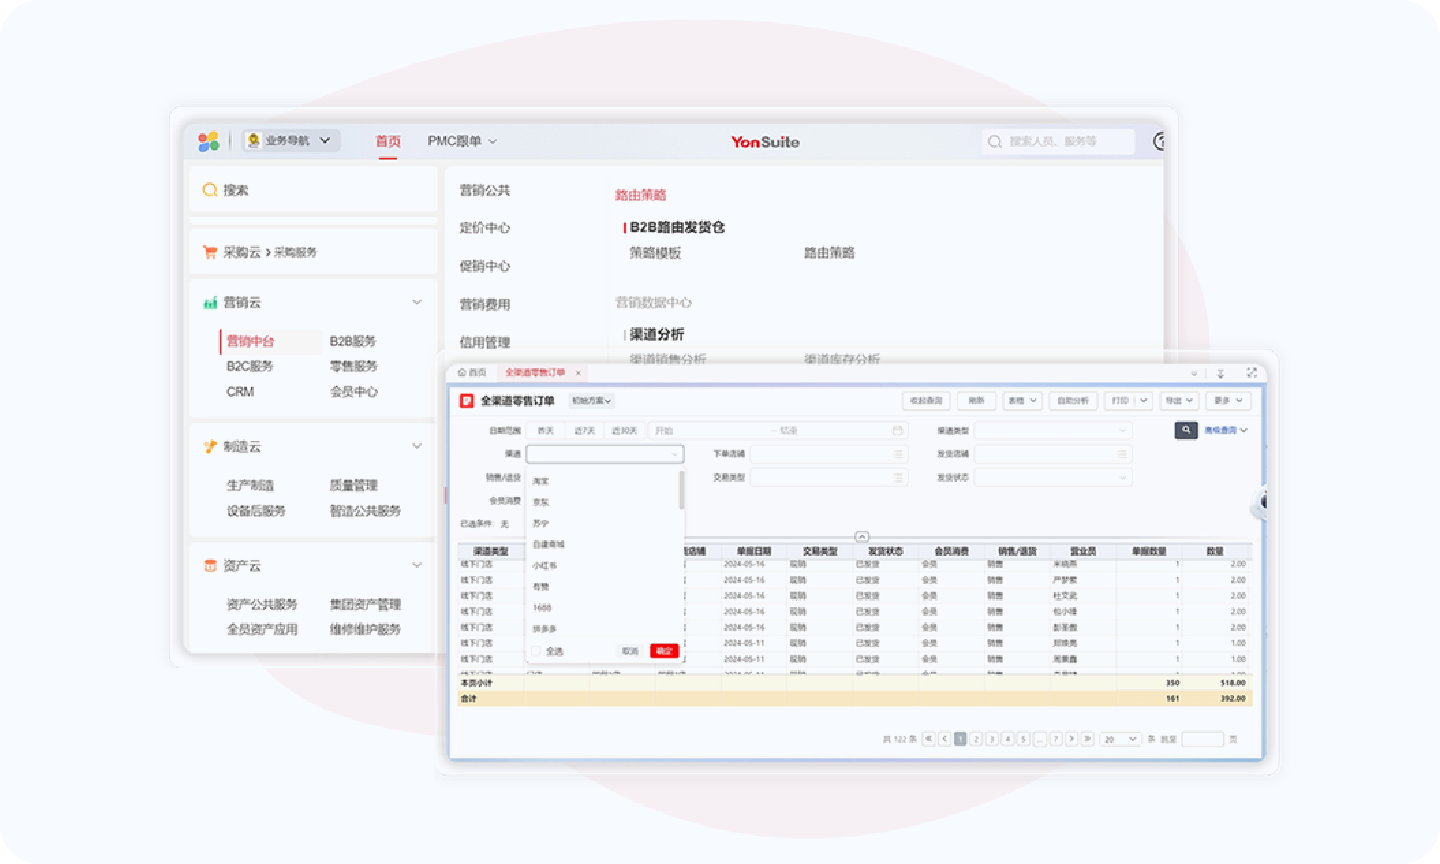Viewport: 1440px width, 864px height.
Task: Click the collapse arrow above the table header
Action: (862, 537)
